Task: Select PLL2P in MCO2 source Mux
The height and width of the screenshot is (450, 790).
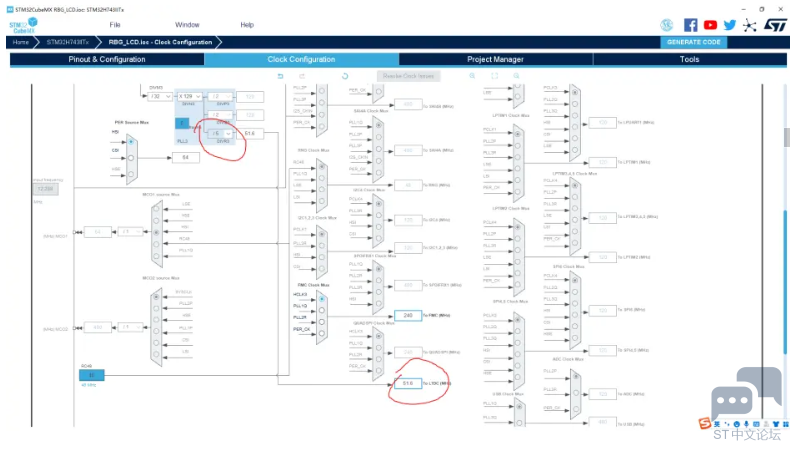Action: coord(156,308)
